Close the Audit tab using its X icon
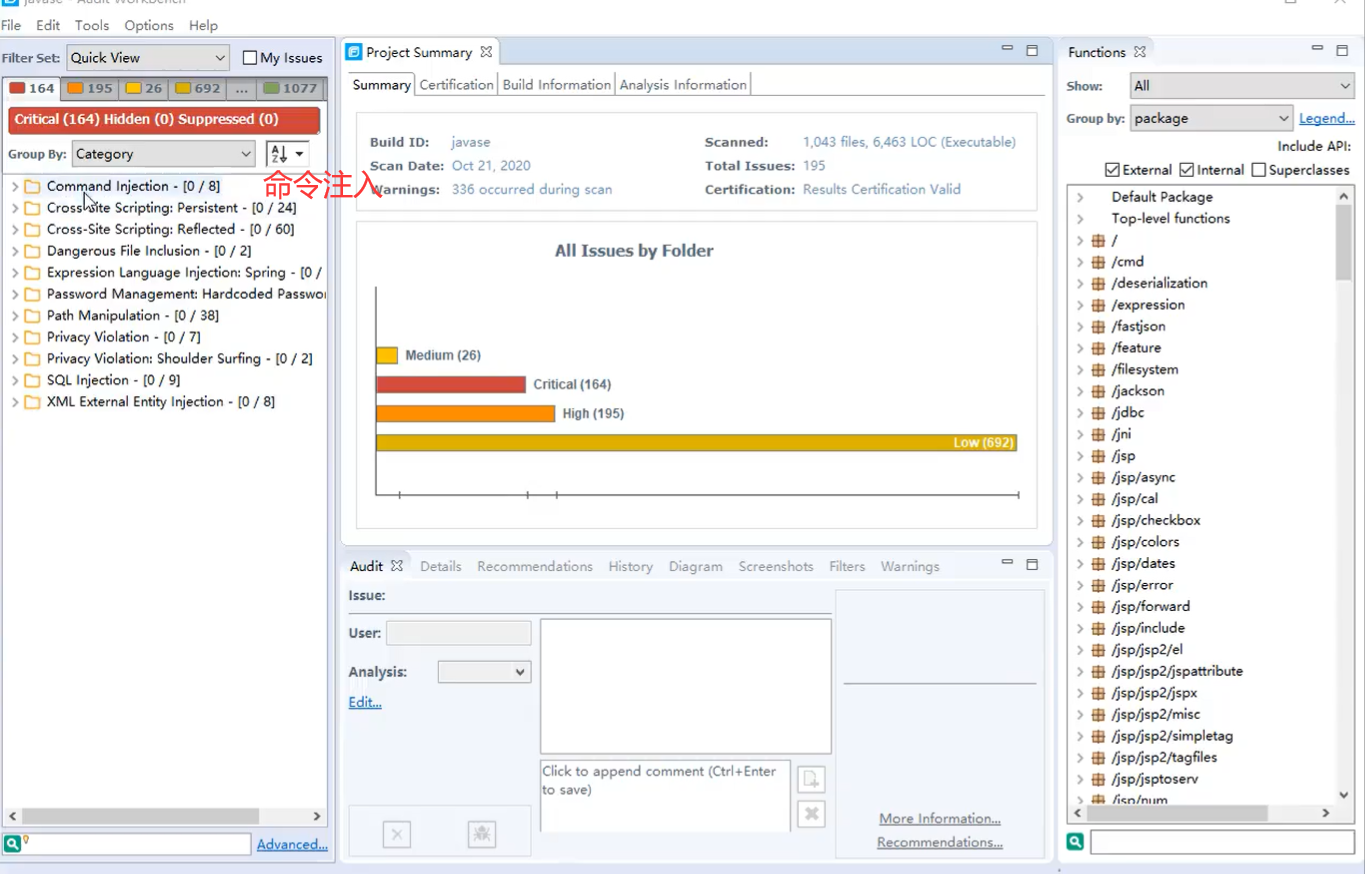 pyautogui.click(x=396, y=566)
